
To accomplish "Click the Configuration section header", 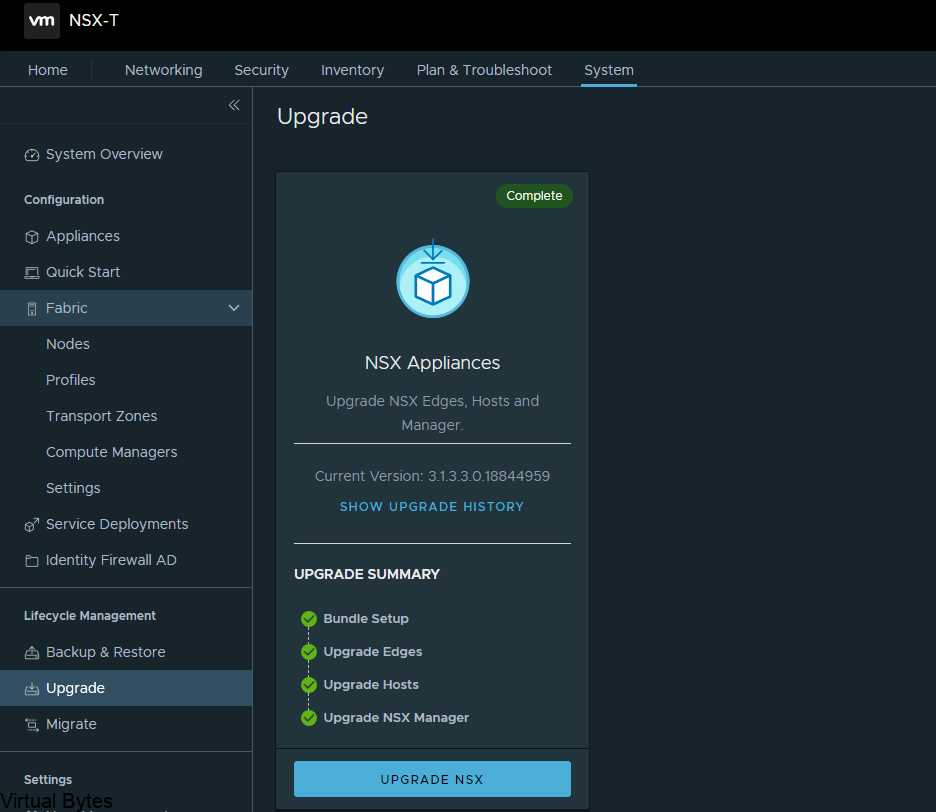I will (64, 200).
